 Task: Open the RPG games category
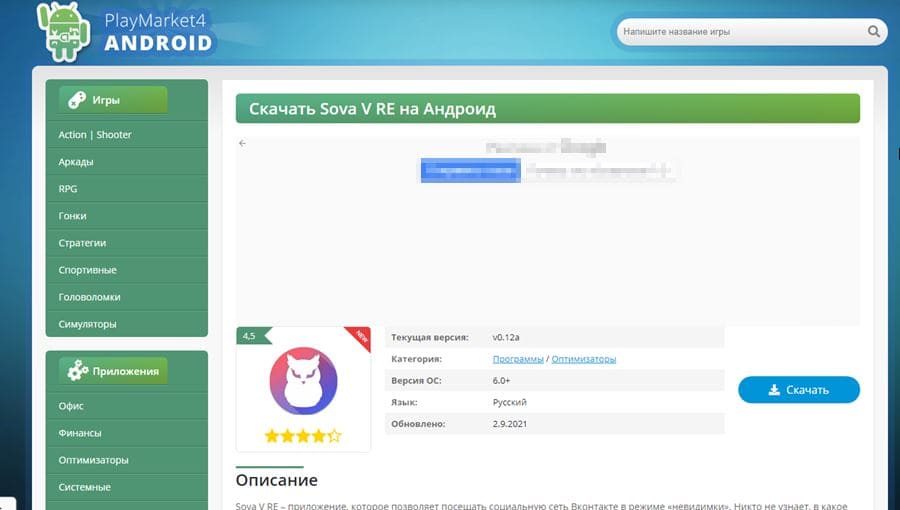point(127,189)
